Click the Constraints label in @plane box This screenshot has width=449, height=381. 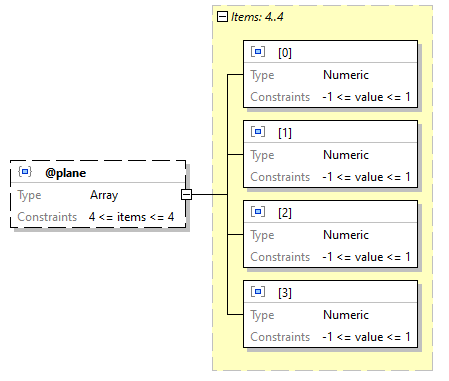47,217
